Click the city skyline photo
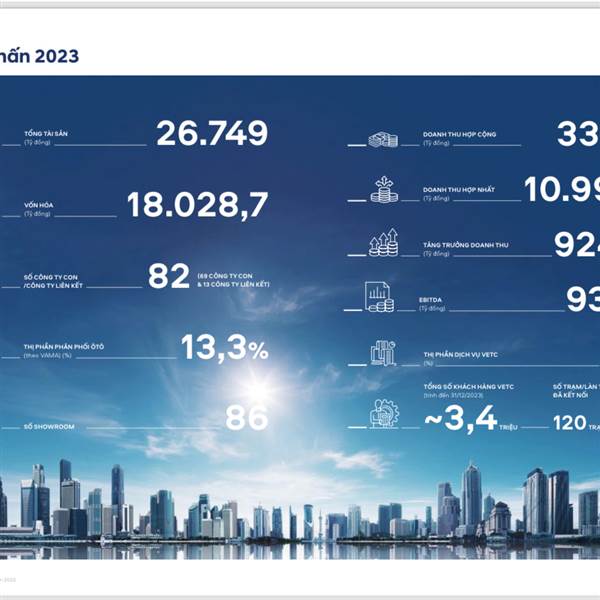The image size is (600, 600). click(300, 318)
